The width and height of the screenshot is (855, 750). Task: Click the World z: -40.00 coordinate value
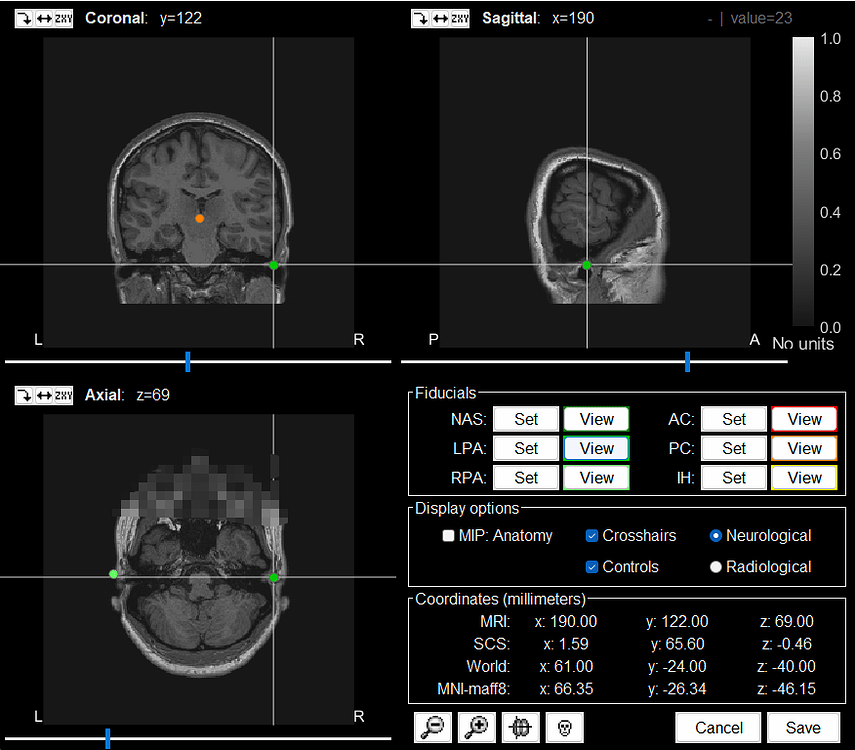[786, 667]
